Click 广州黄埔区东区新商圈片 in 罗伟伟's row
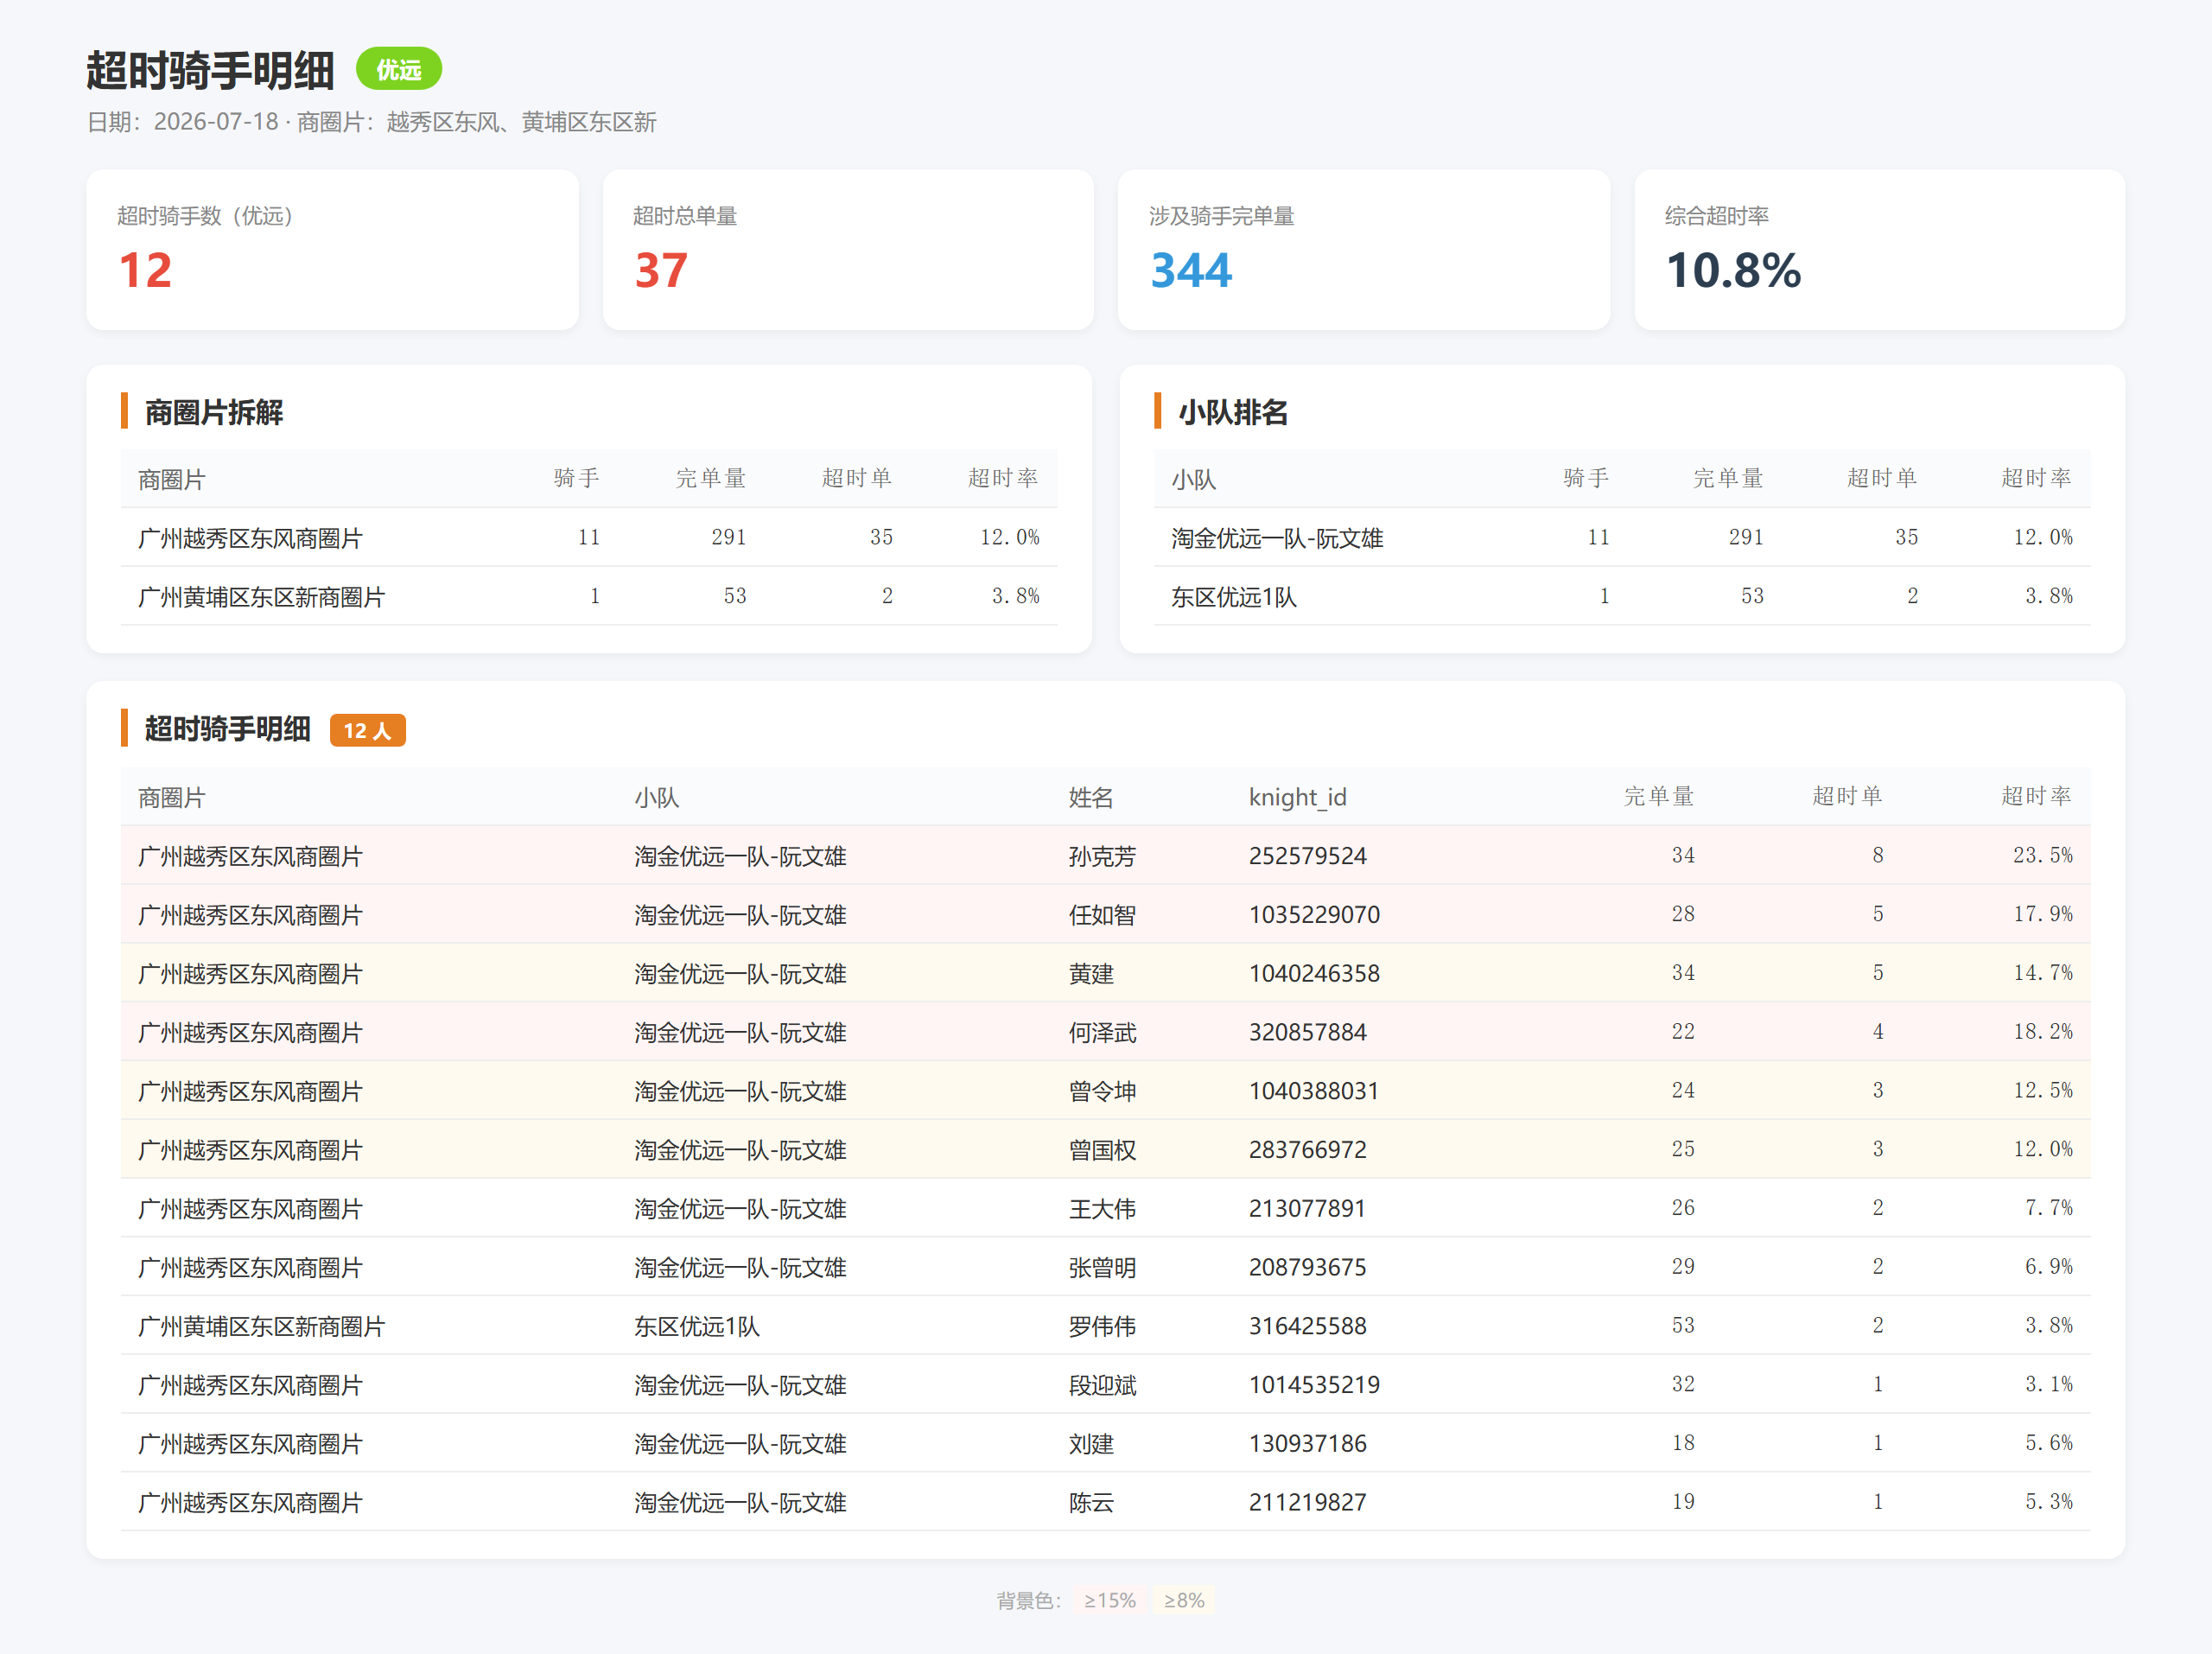 pos(261,1326)
